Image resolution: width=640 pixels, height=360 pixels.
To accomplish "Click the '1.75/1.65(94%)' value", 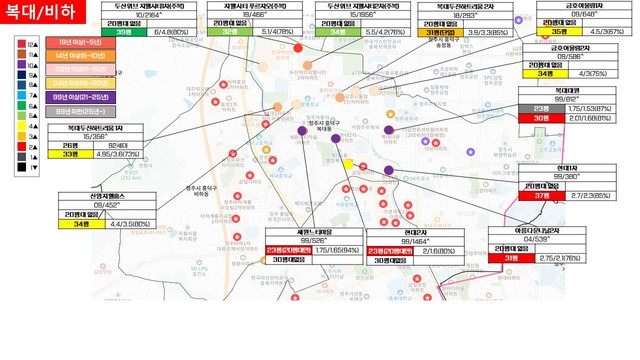I will coord(337,250).
